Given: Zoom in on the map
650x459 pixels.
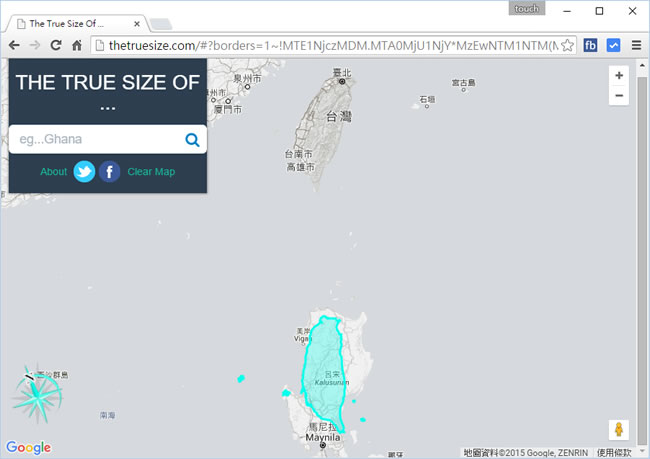Looking at the screenshot, I should click(x=619, y=76).
